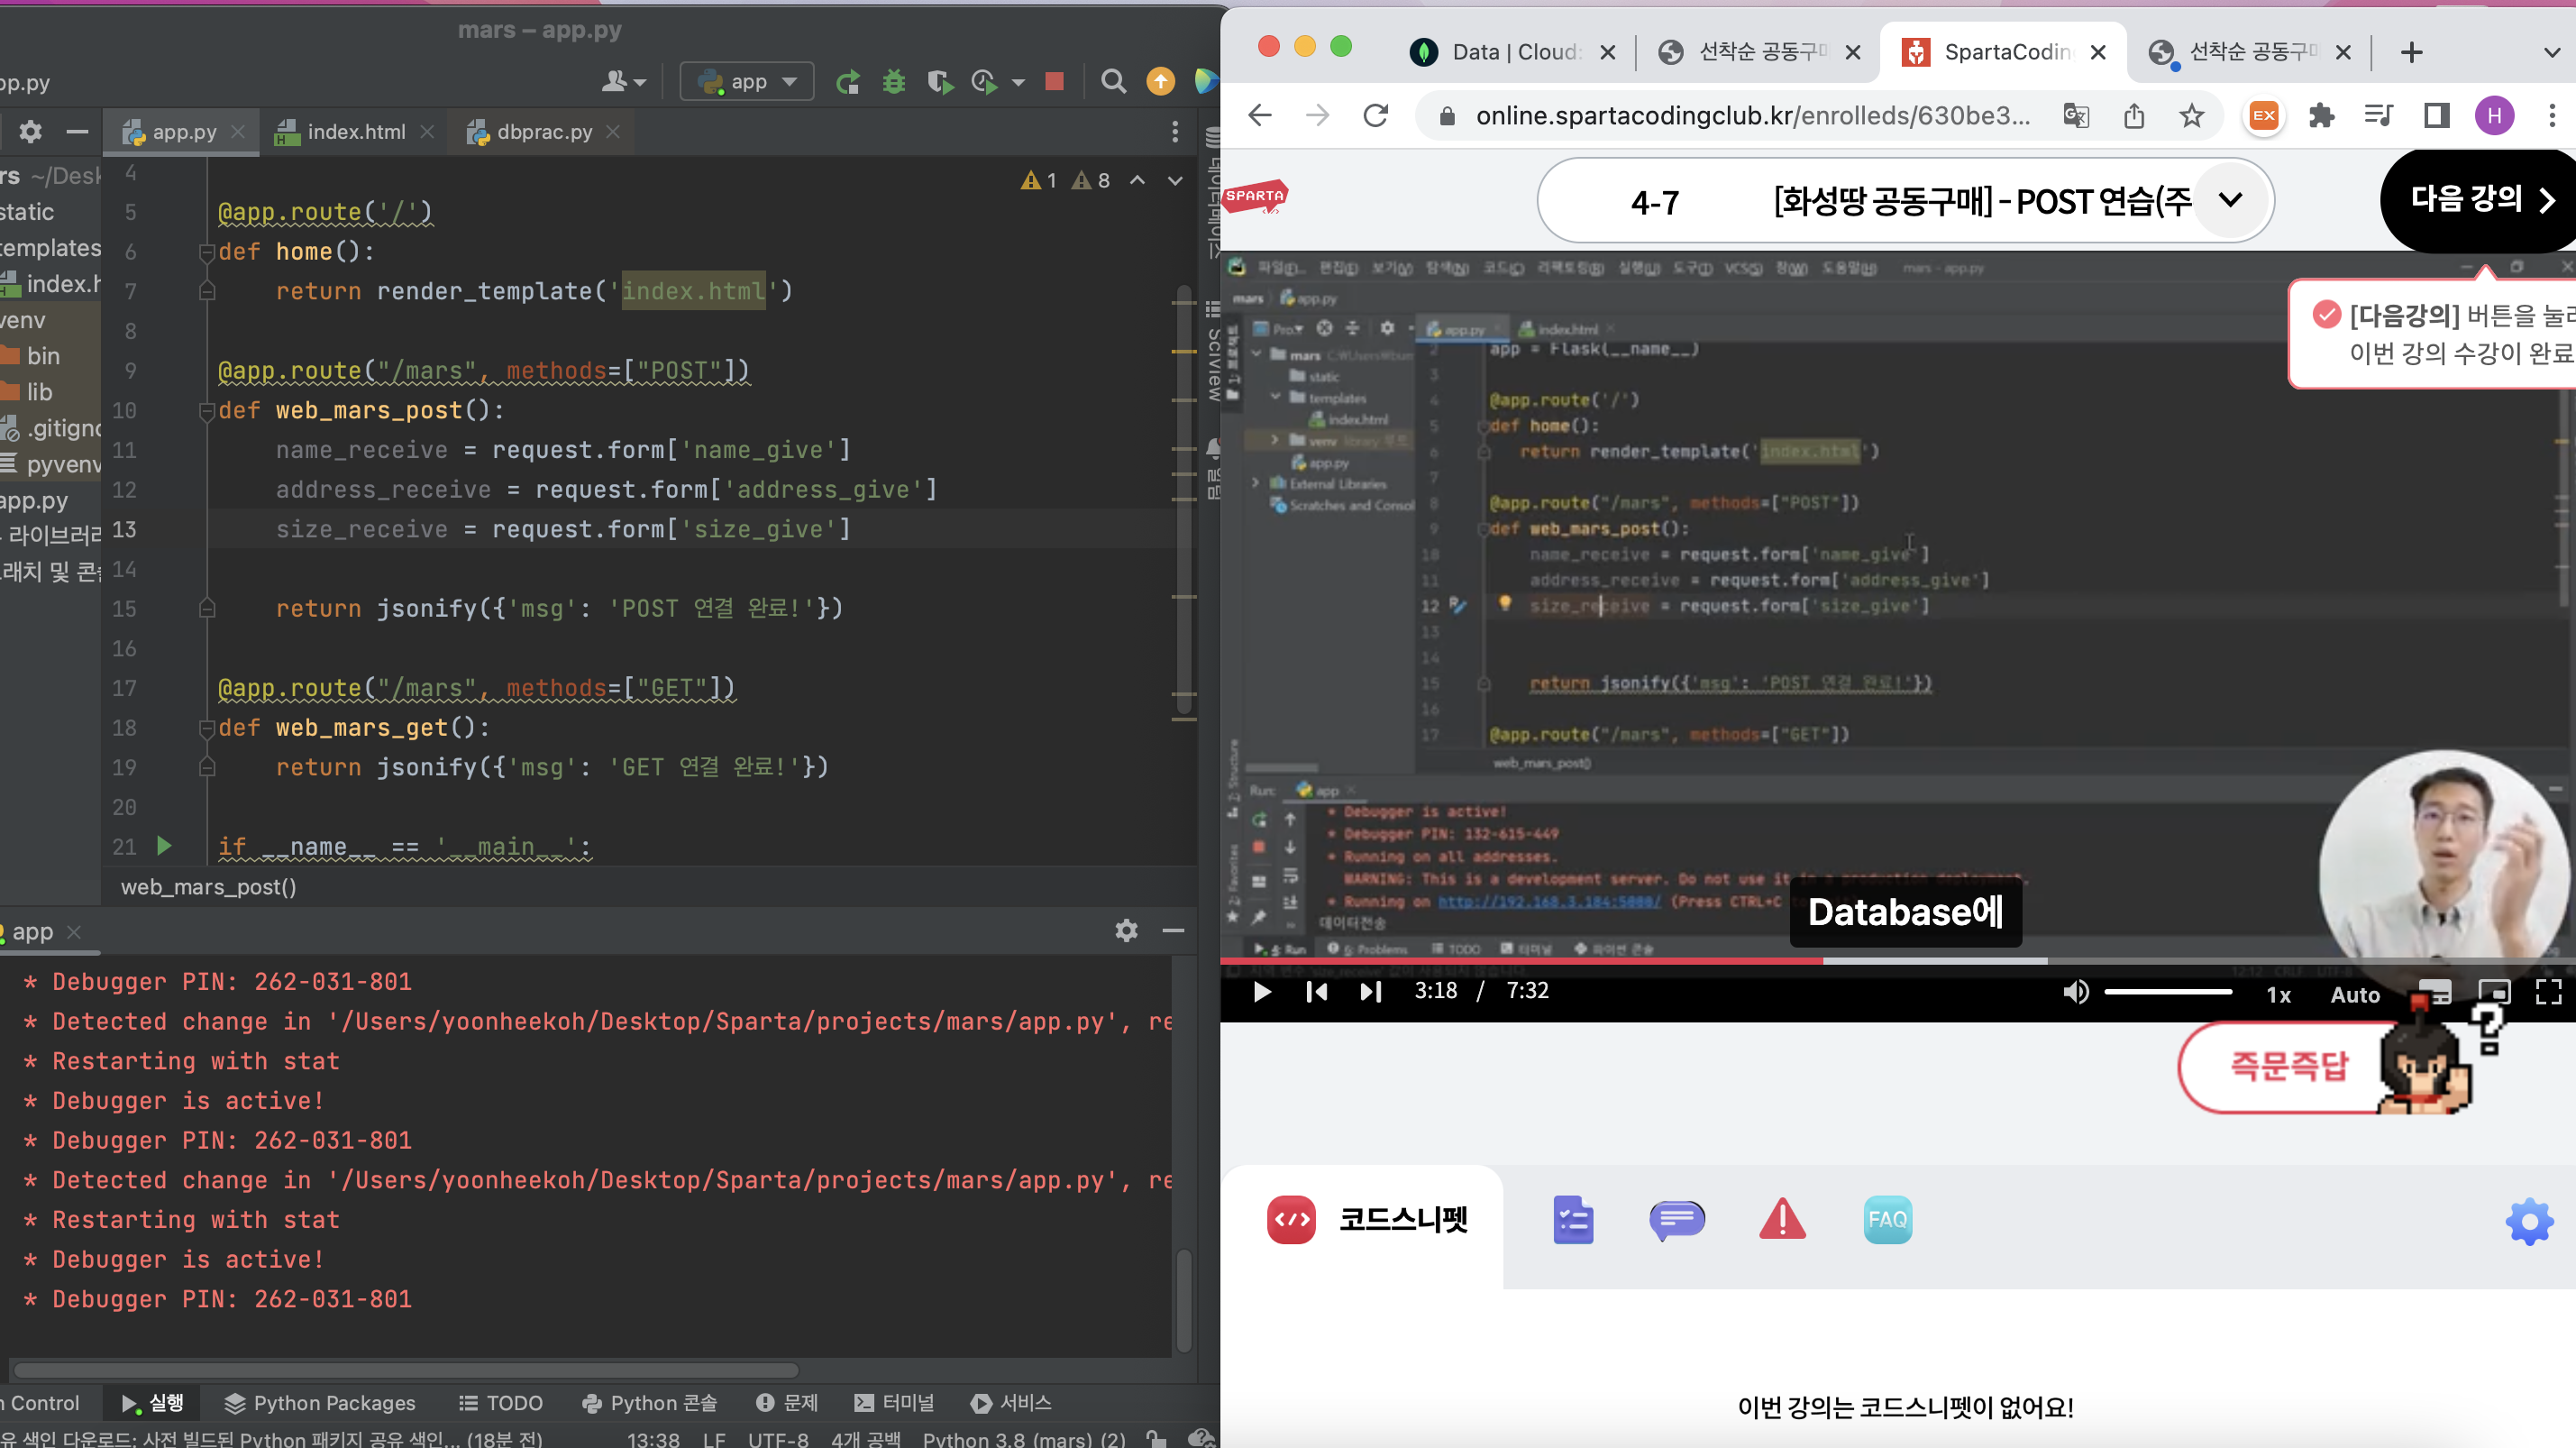Hide the project panel with minus icon
Viewport: 2576px width, 1448px height.
tap(77, 131)
